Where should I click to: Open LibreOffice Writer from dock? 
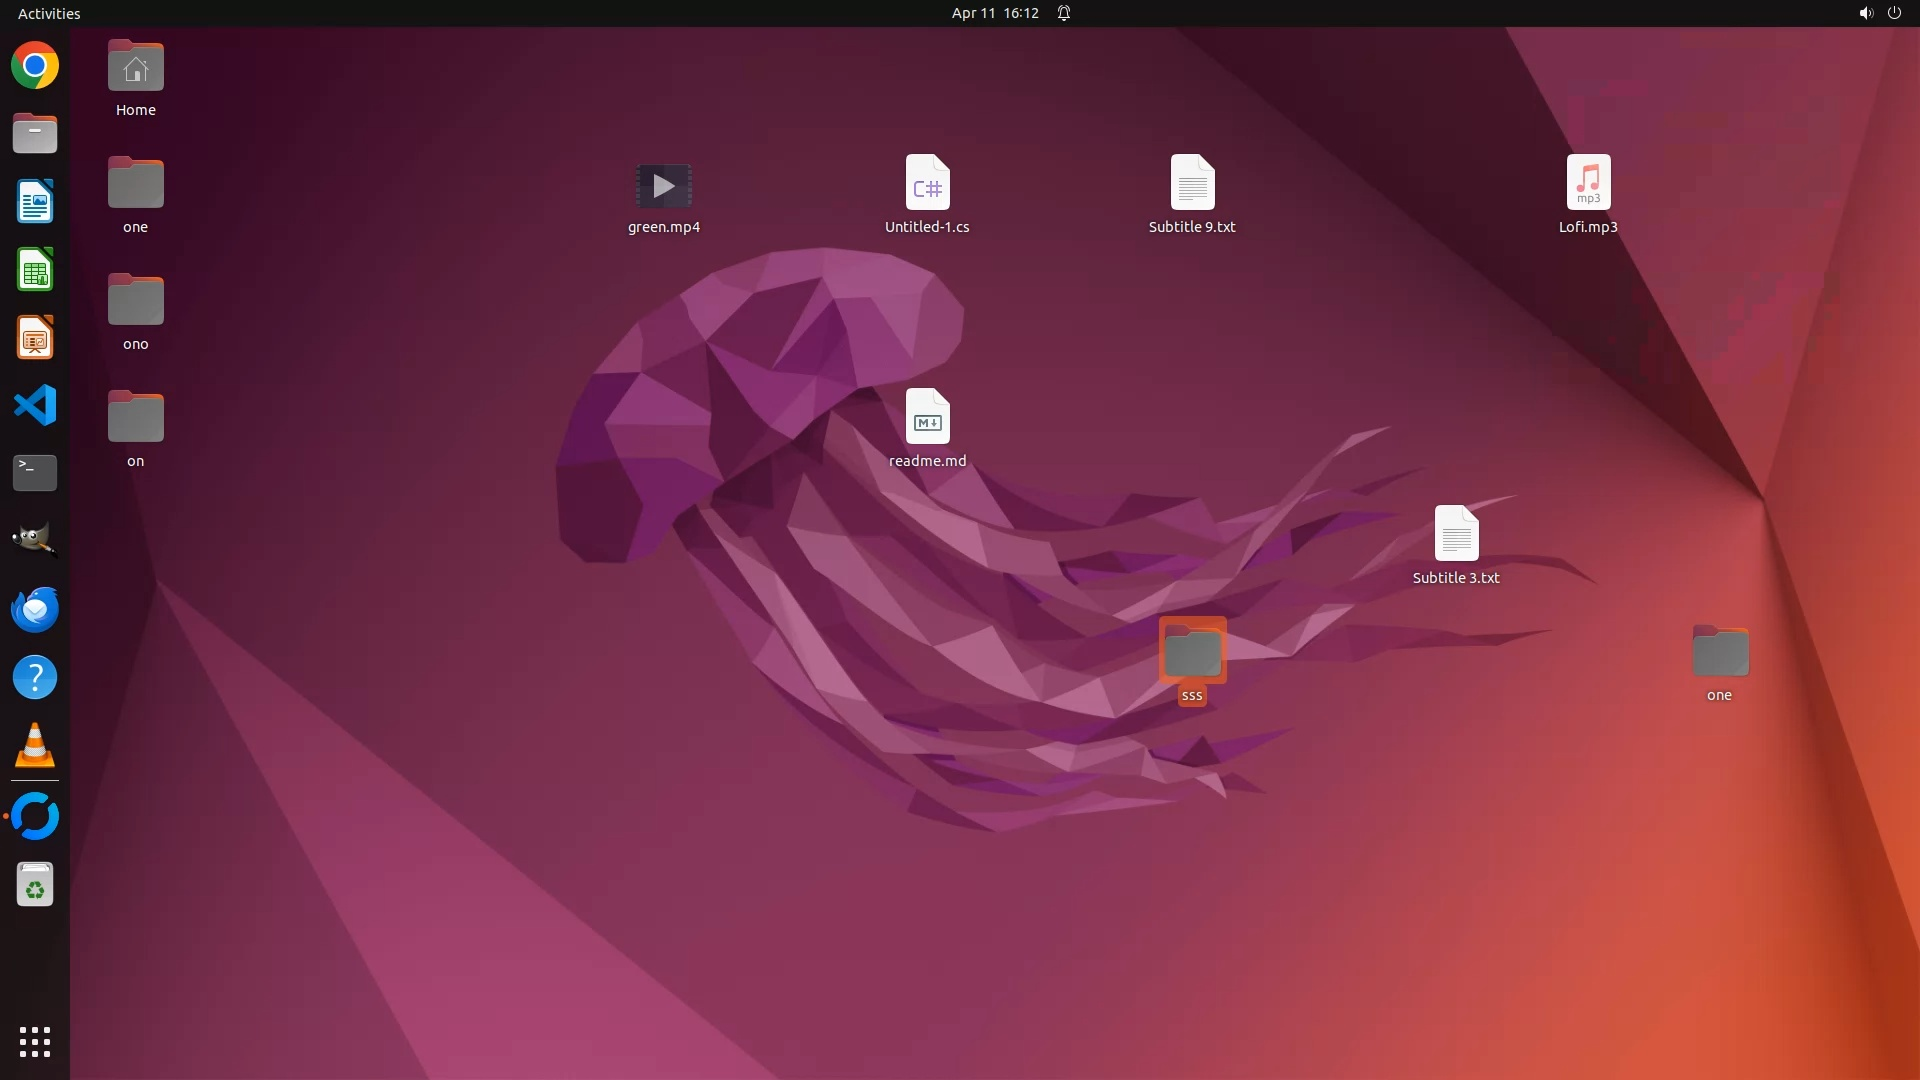(35, 202)
